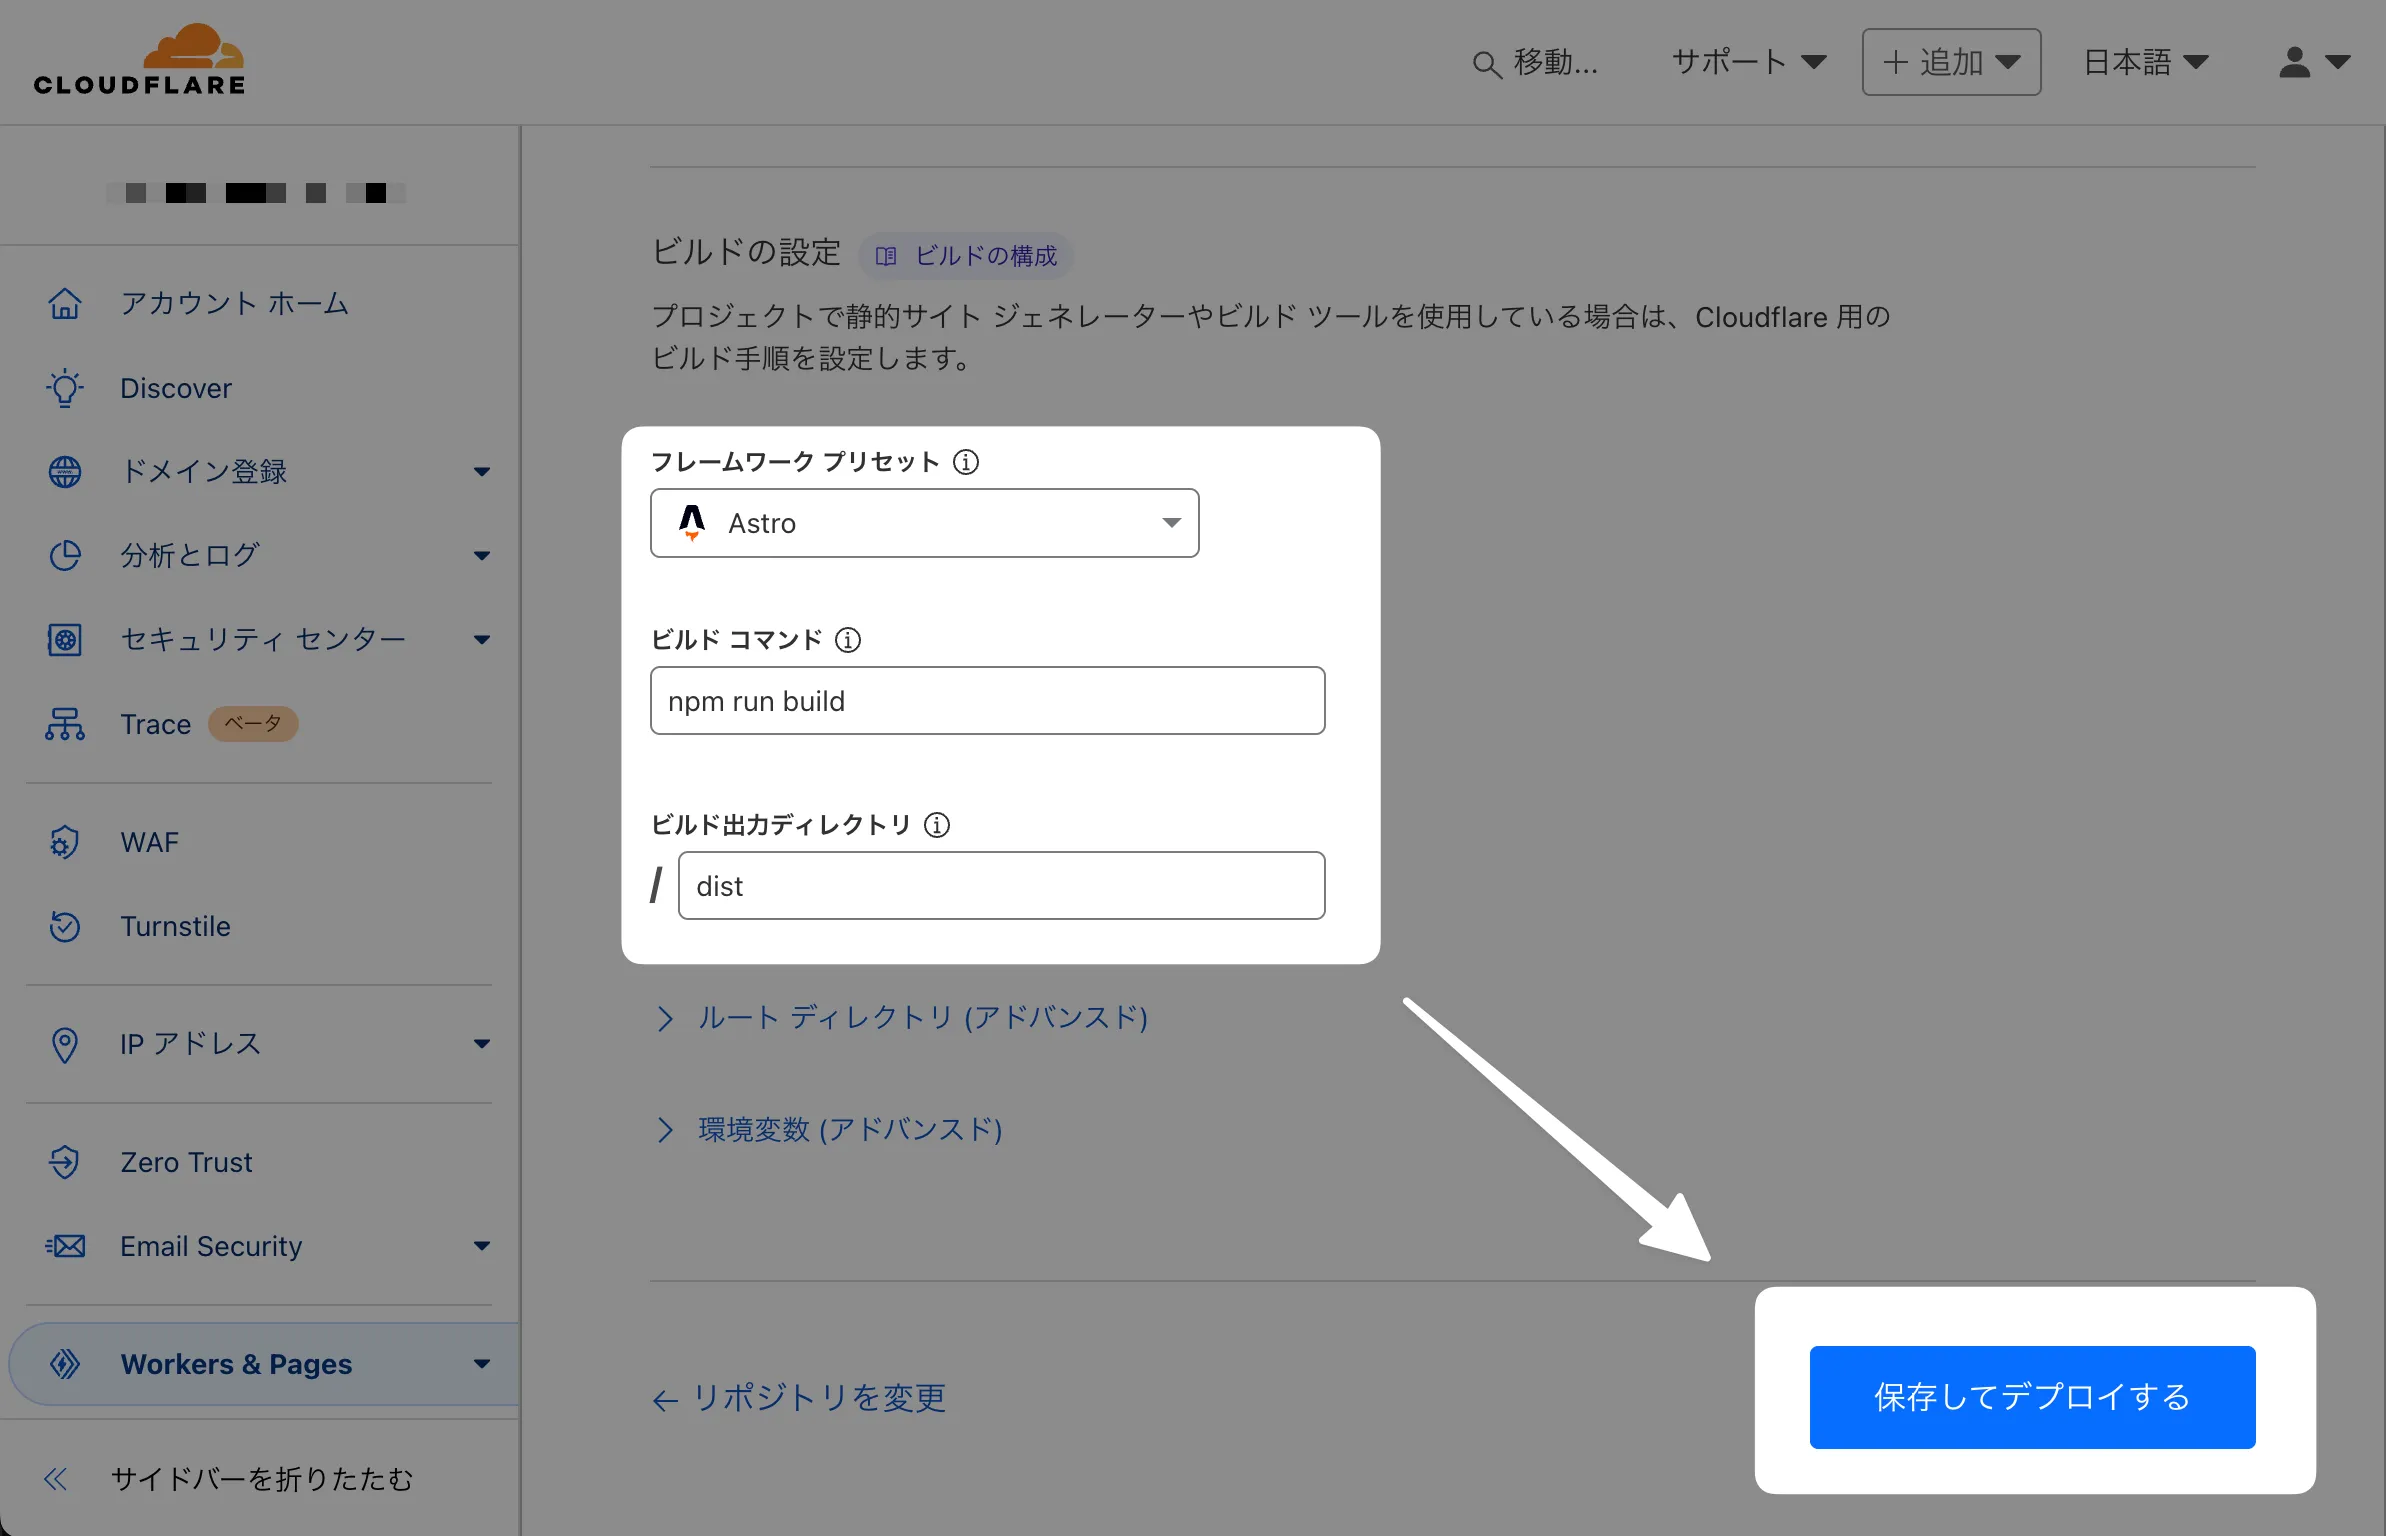Image resolution: width=2386 pixels, height=1536 pixels.
Task: Open the 日本語 language dropdown
Action: pyautogui.click(x=2145, y=62)
